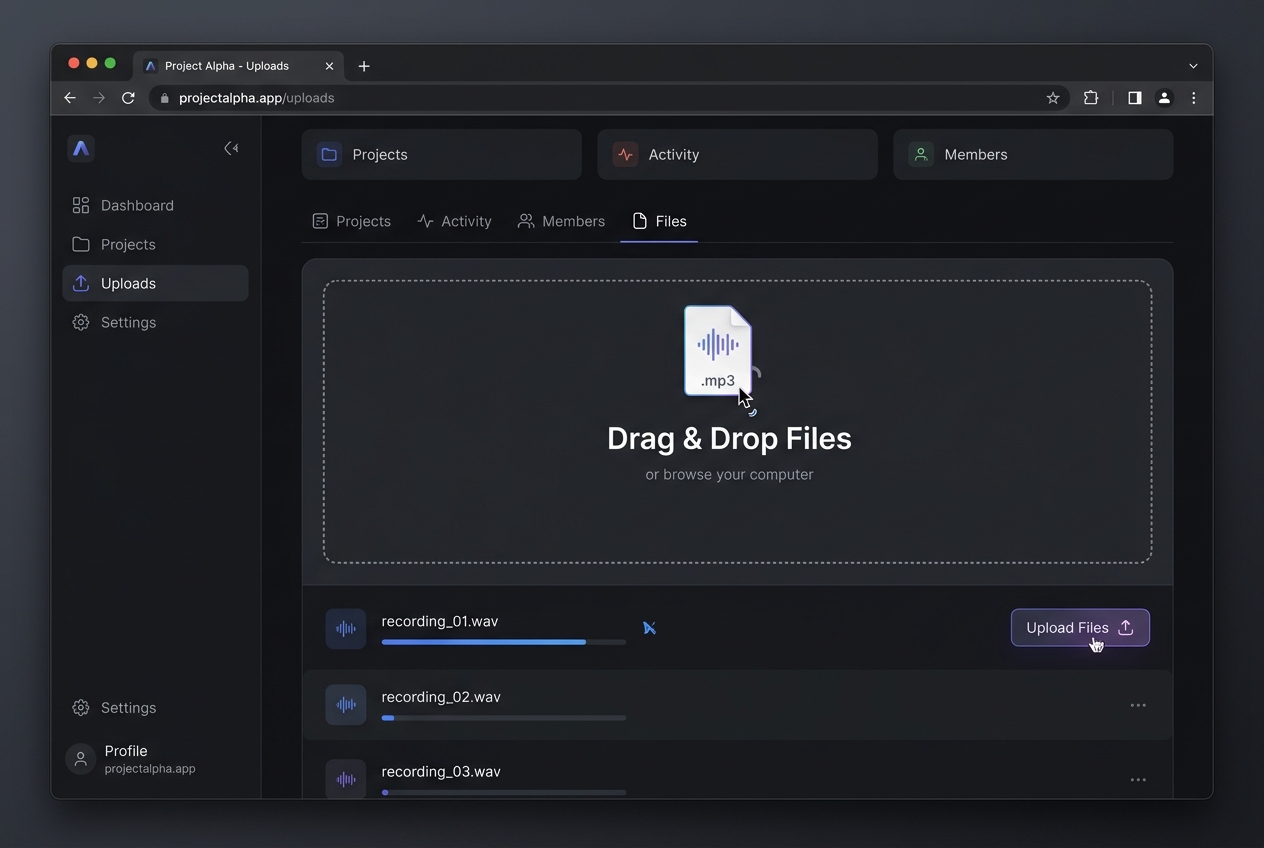Expand the browser tab search chevron
1264x848 pixels.
(1193, 66)
